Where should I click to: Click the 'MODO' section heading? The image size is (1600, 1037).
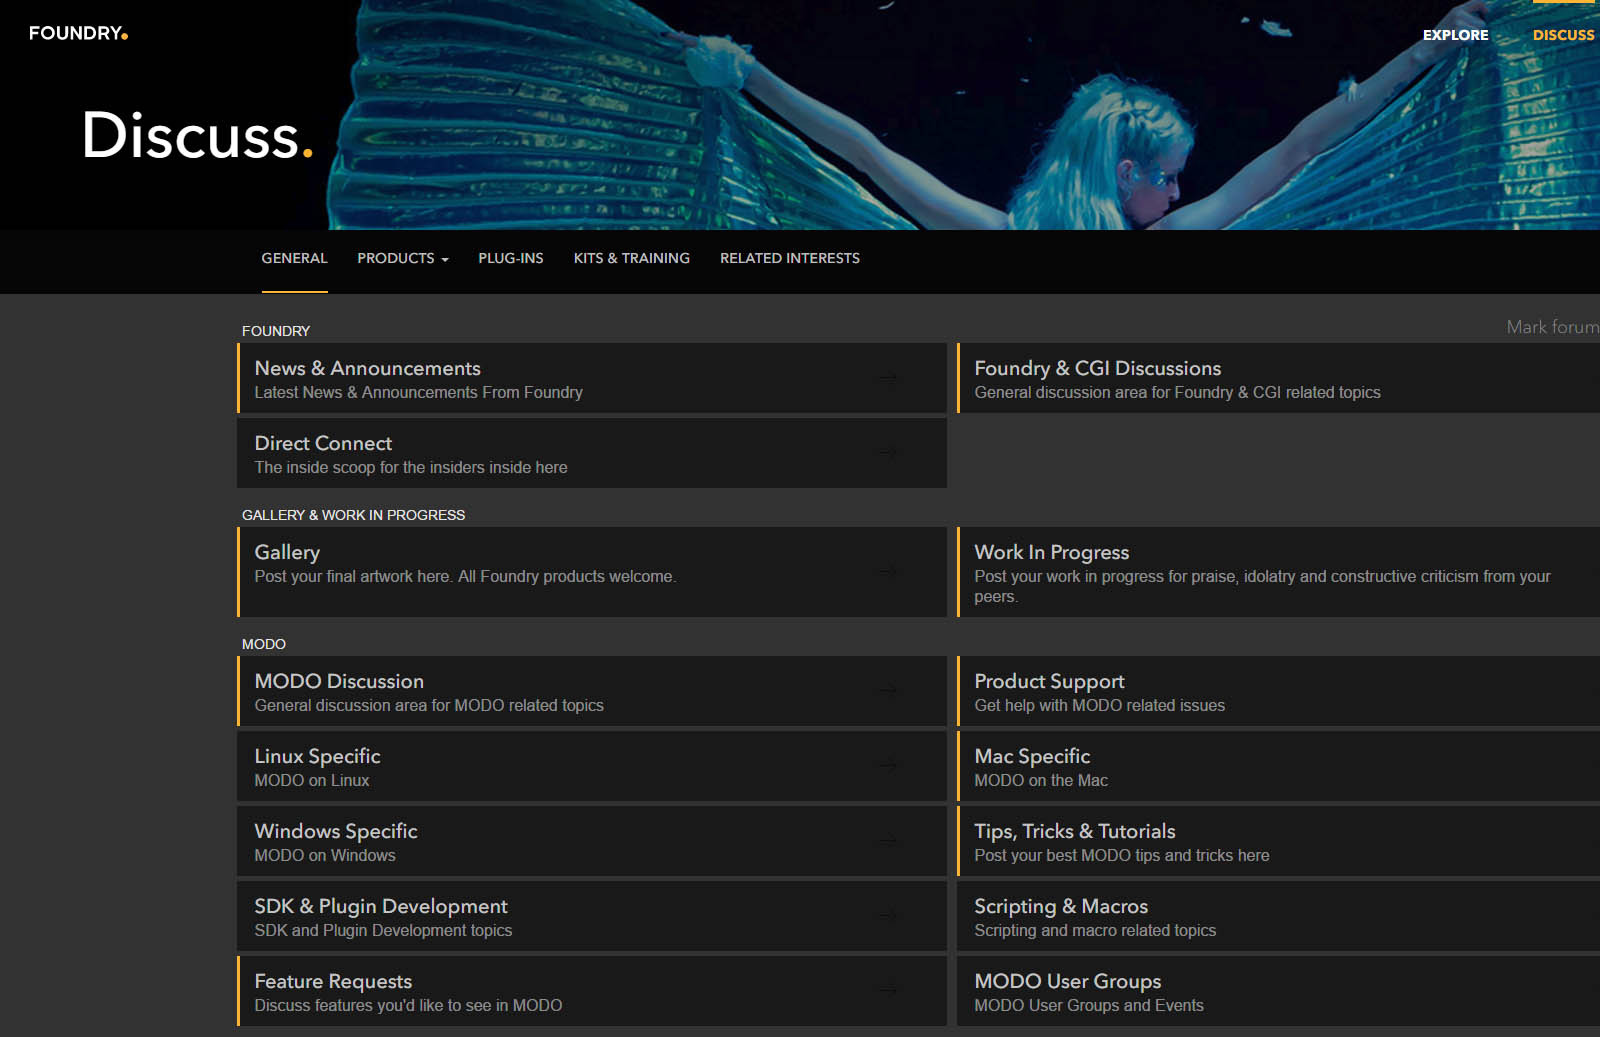coord(264,644)
